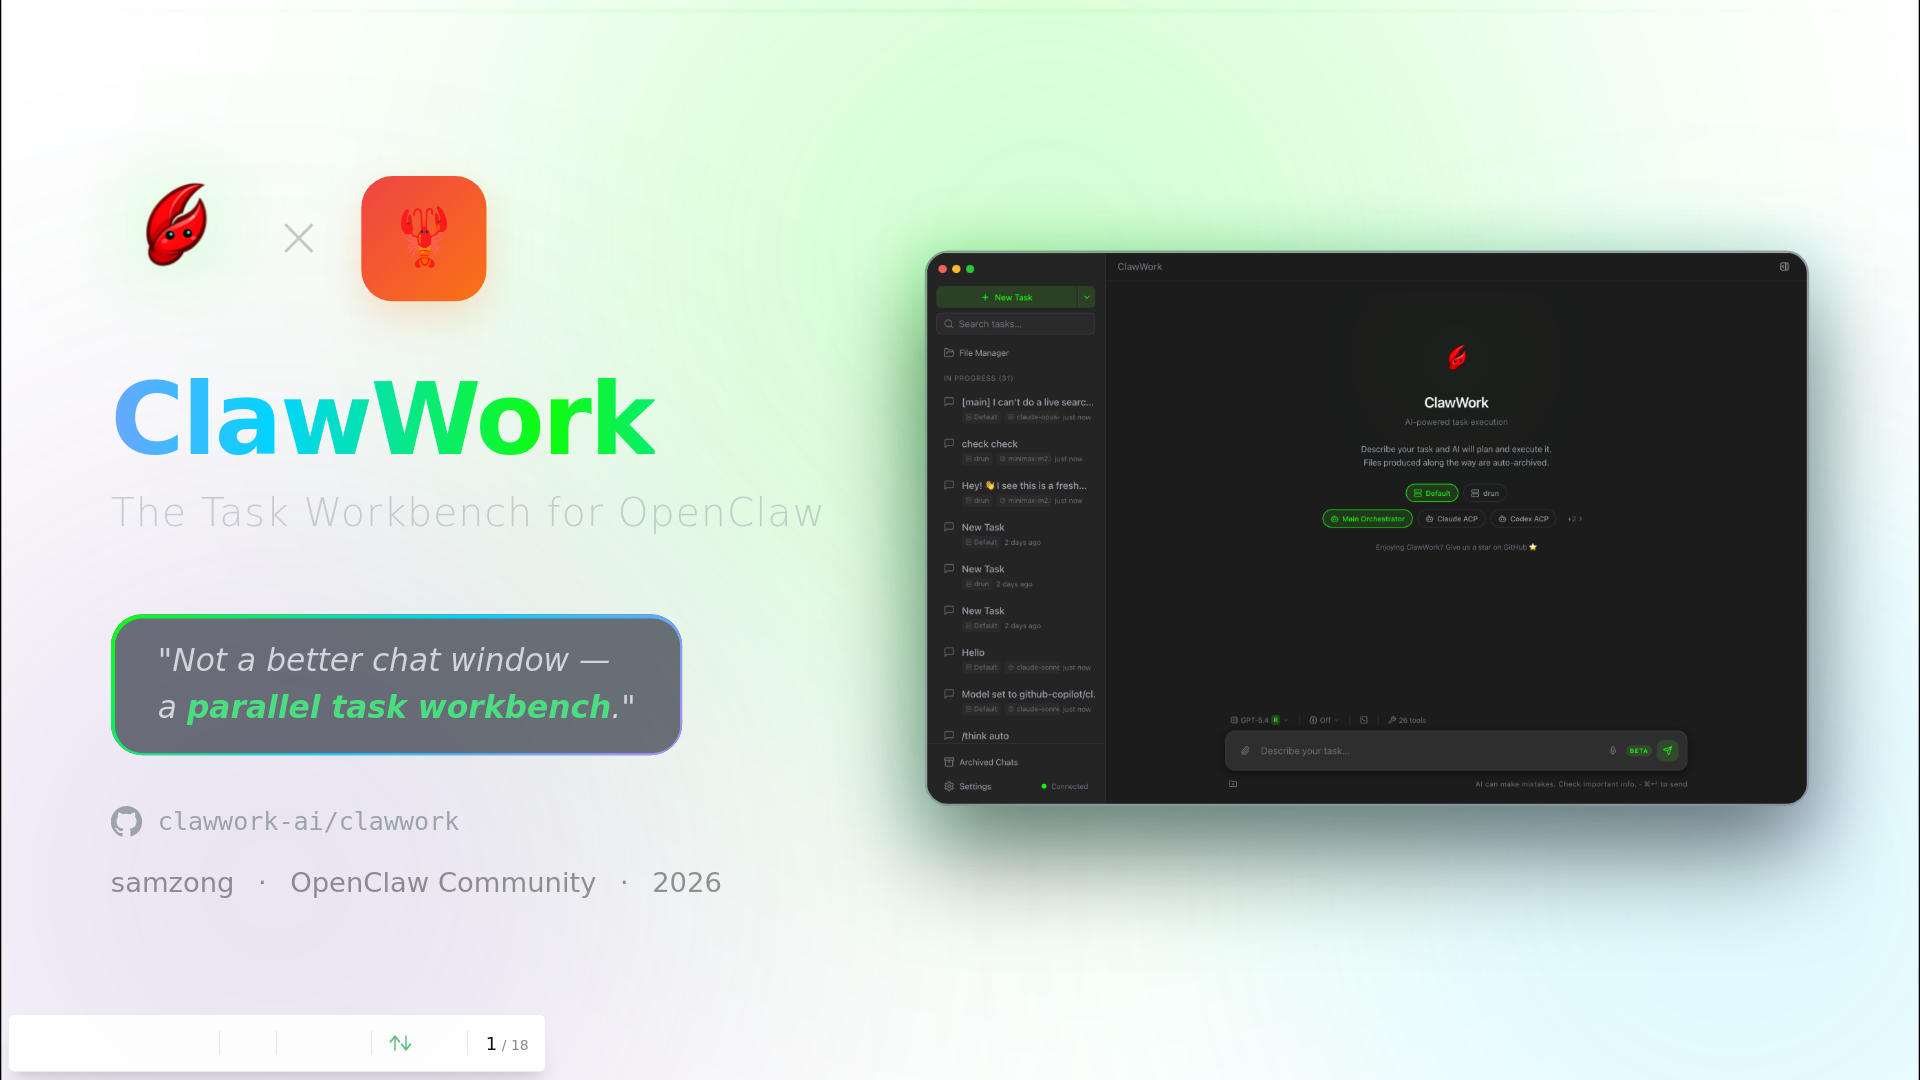Open the New Task row tagged drun

pos(1018,576)
